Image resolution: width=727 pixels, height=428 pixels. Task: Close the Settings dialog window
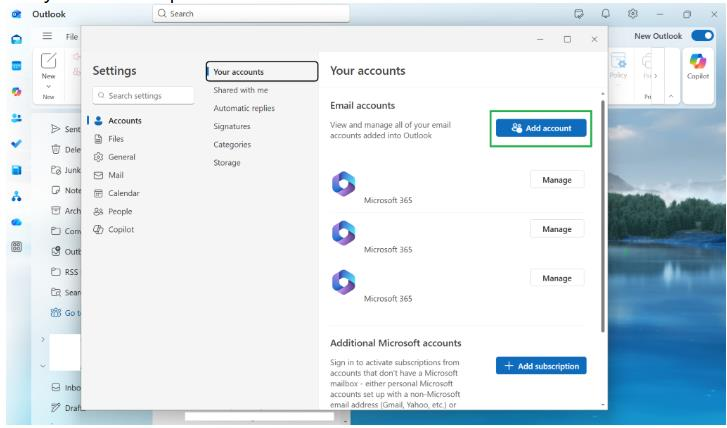pos(594,39)
